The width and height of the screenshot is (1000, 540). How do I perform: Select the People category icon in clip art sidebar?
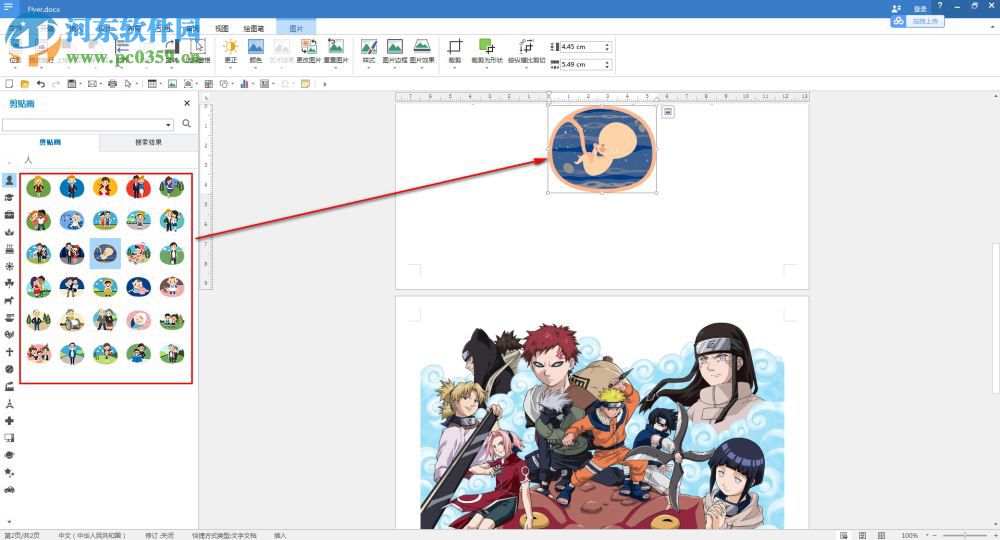tap(10, 180)
